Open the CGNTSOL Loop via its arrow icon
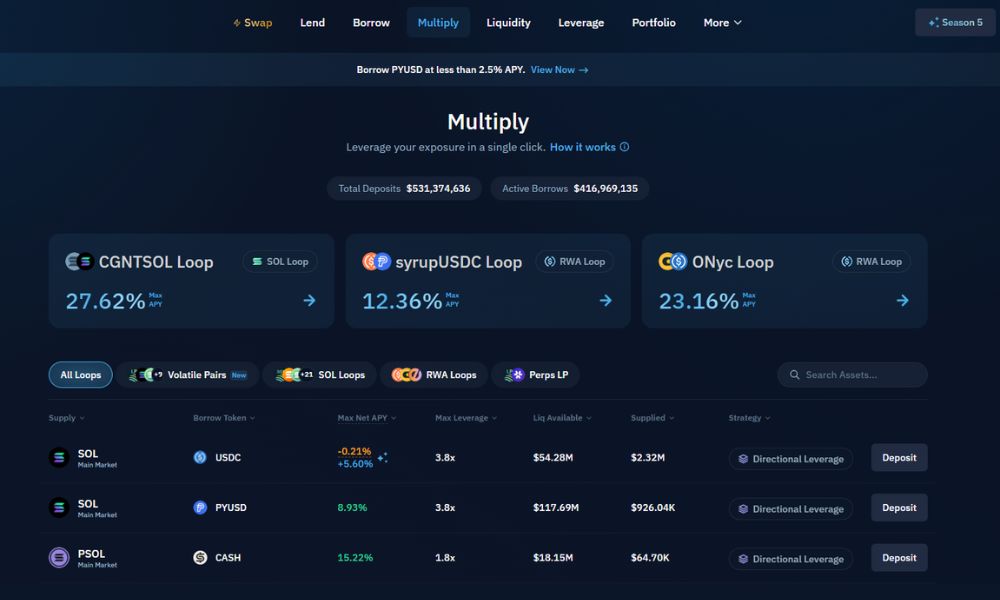Screen dimensions: 1000x600 pyautogui.click(x=311, y=300)
